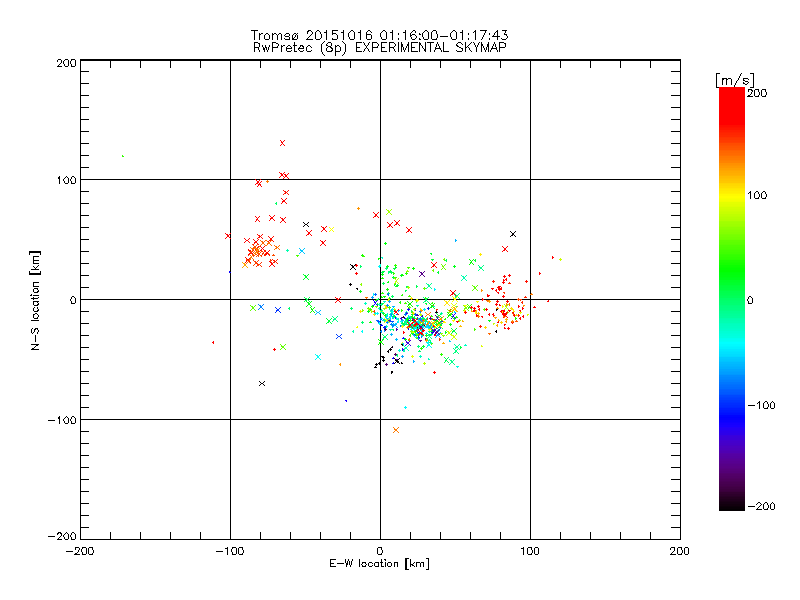
Task: Click the isolated green dot in the far upper-left
Action: [123, 156]
